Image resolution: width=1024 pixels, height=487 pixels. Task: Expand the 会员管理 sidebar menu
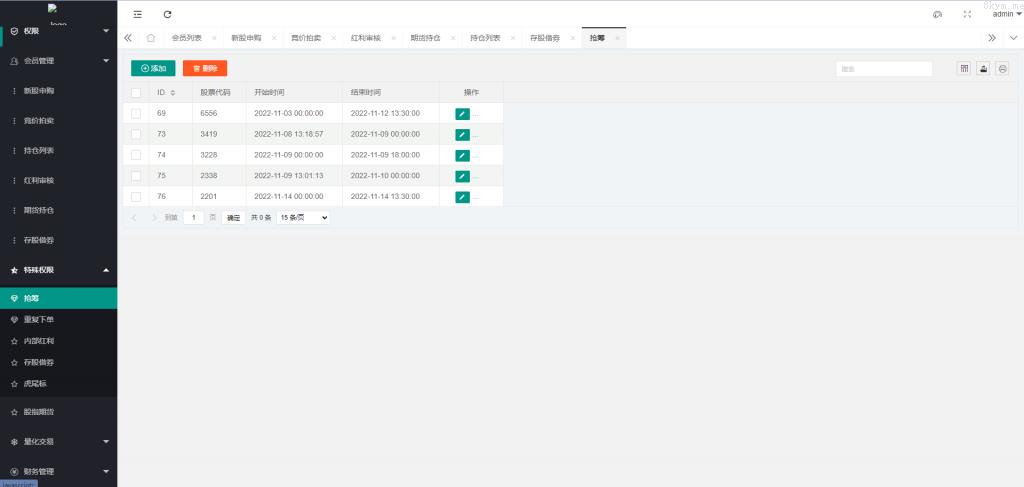click(x=58, y=61)
